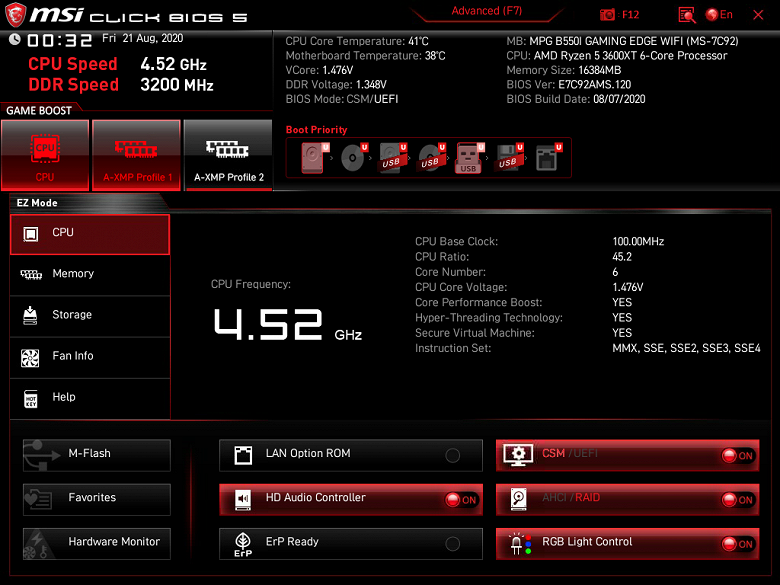Click the CPU Core Temperature 41°C reading
The width and height of the screenshot is (780, 585).
coord(357,41)
